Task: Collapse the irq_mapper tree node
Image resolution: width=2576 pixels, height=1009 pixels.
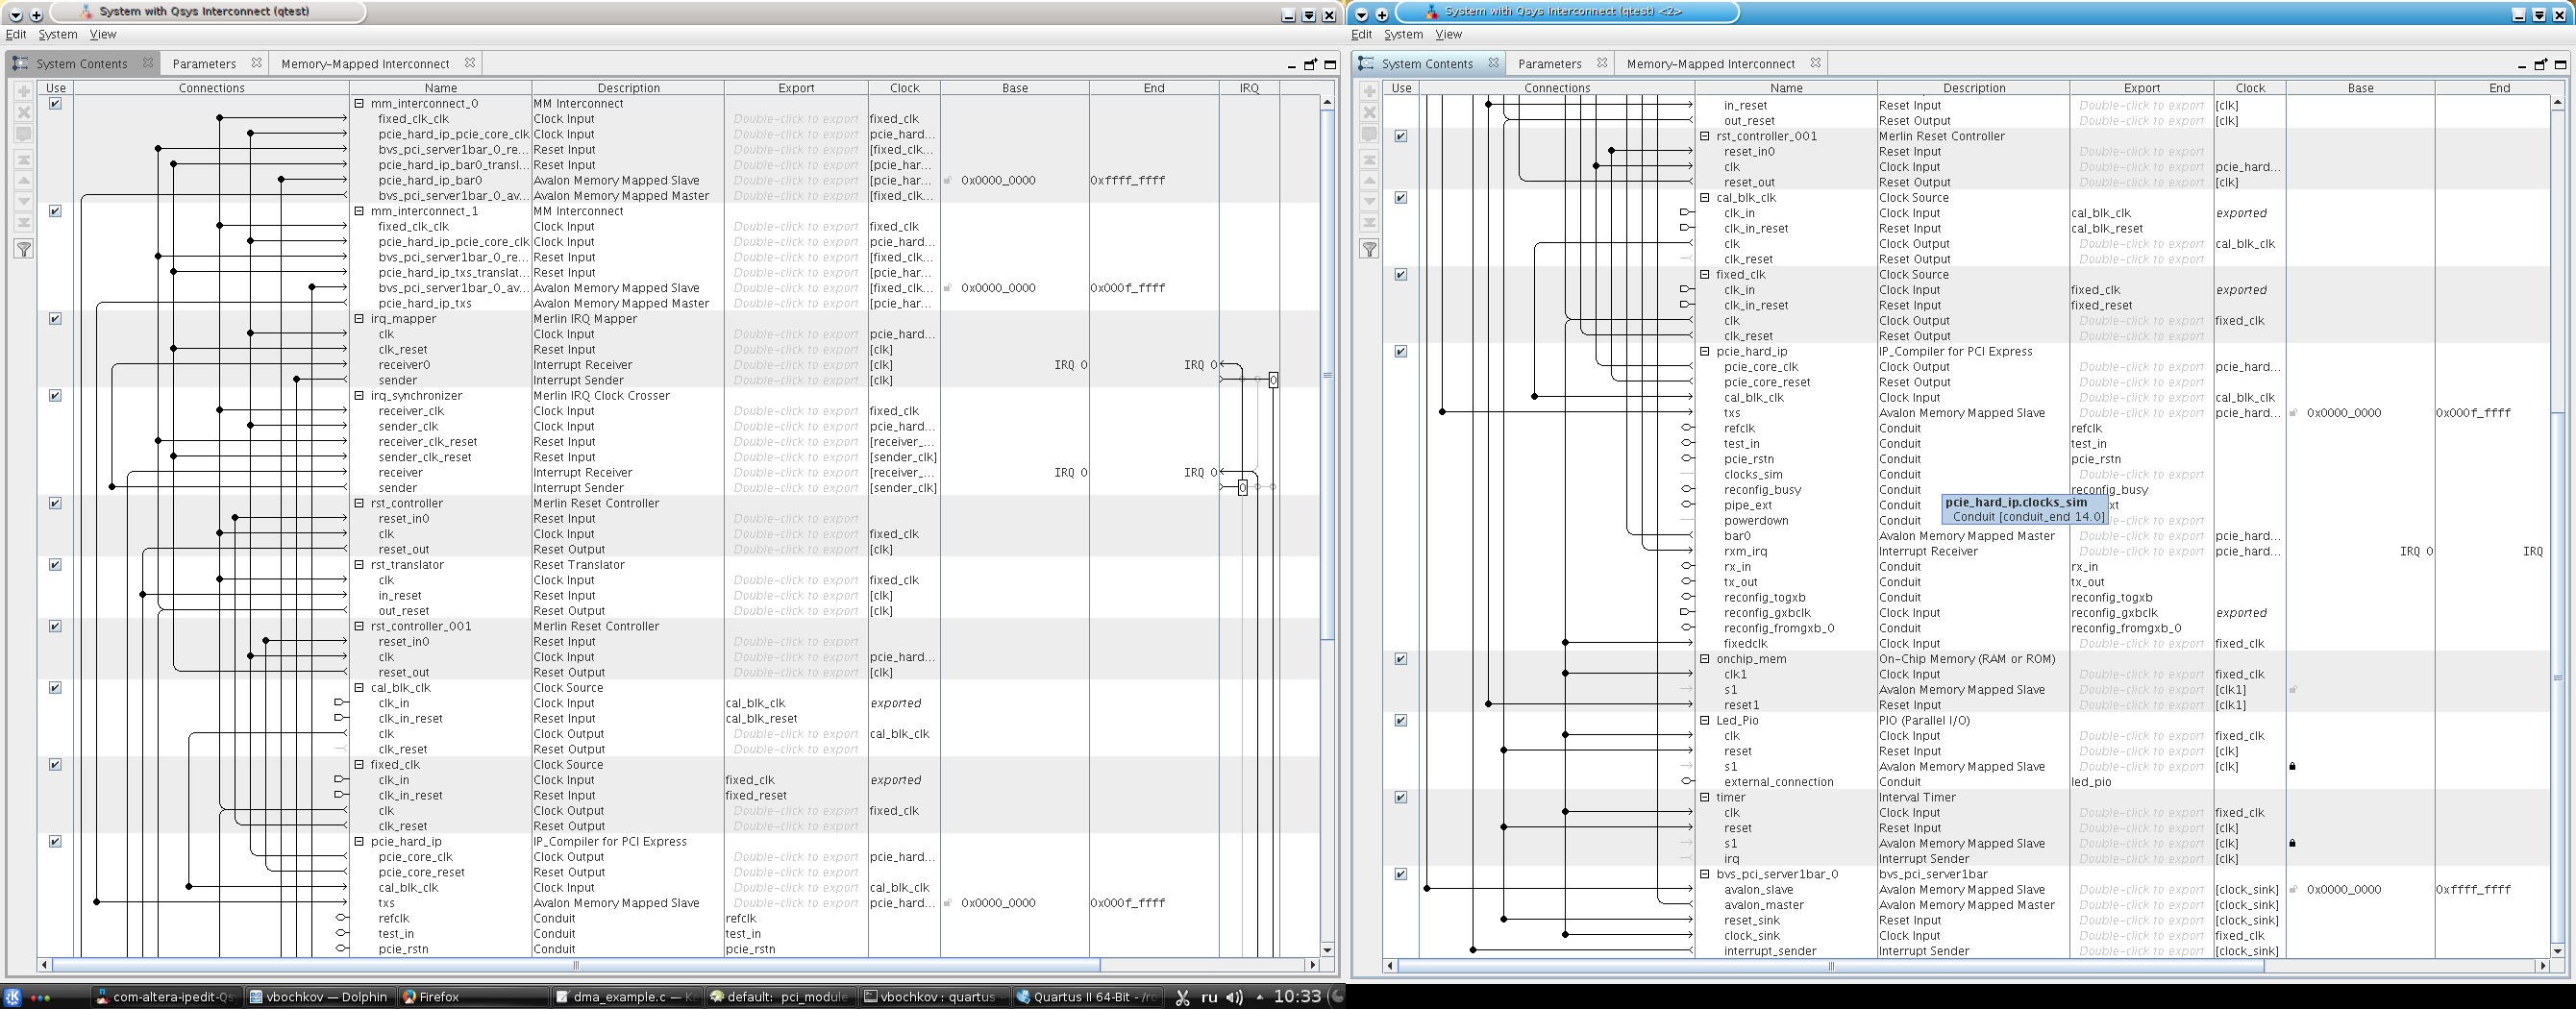Action: coord(359,319)
